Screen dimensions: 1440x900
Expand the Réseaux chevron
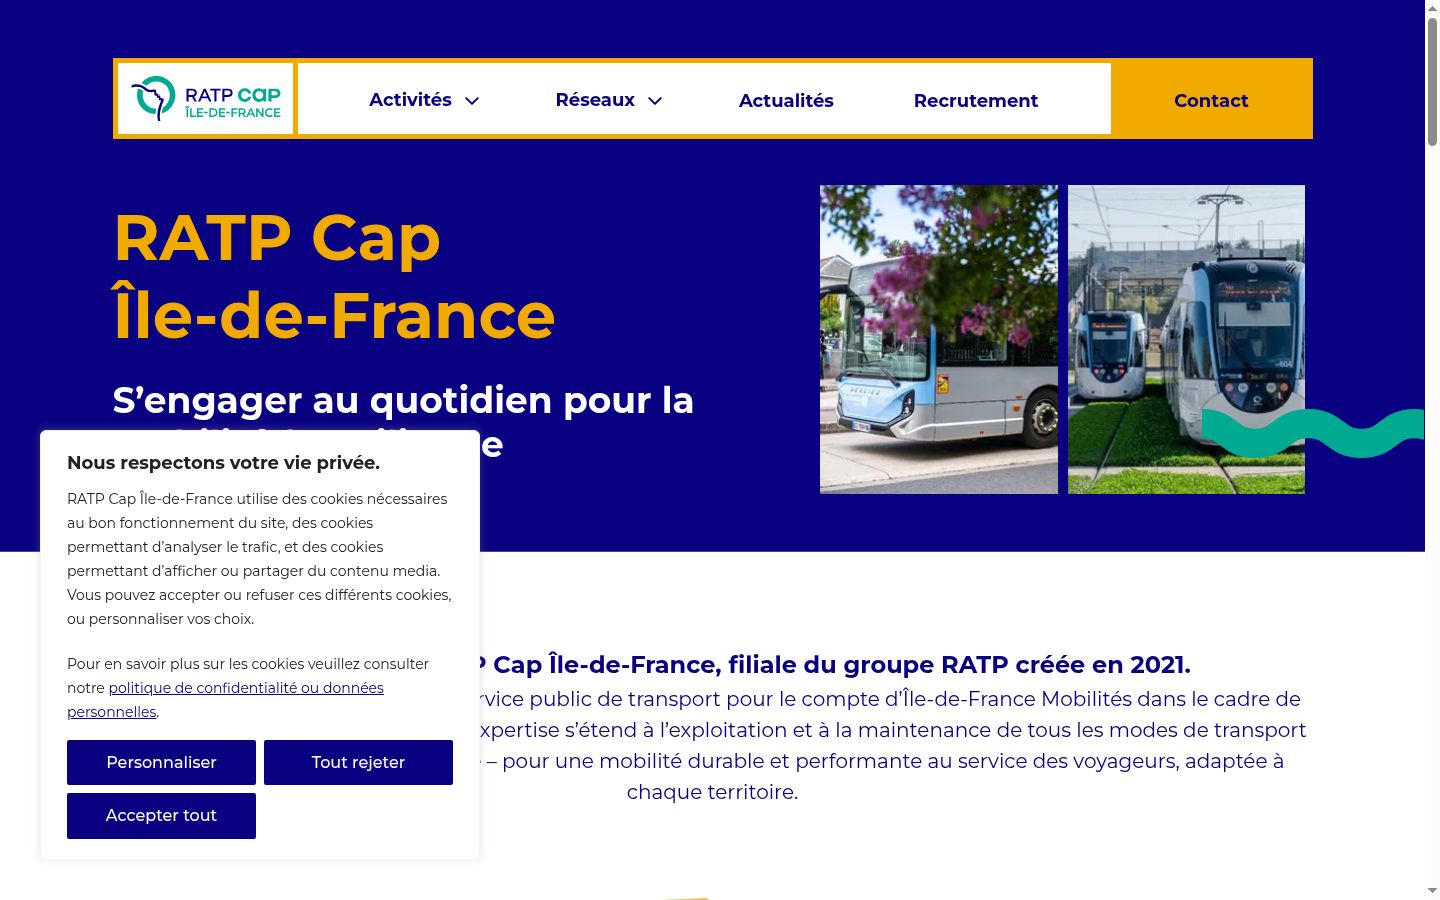655,100
